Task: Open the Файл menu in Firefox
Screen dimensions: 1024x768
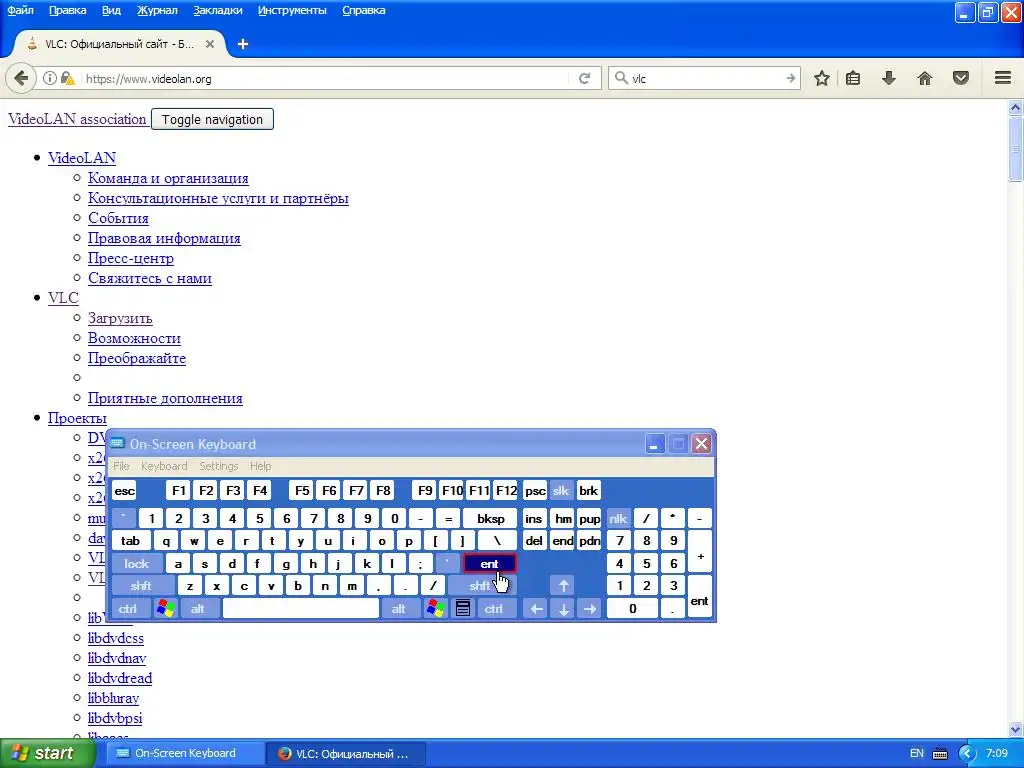Action: [20, 10]
